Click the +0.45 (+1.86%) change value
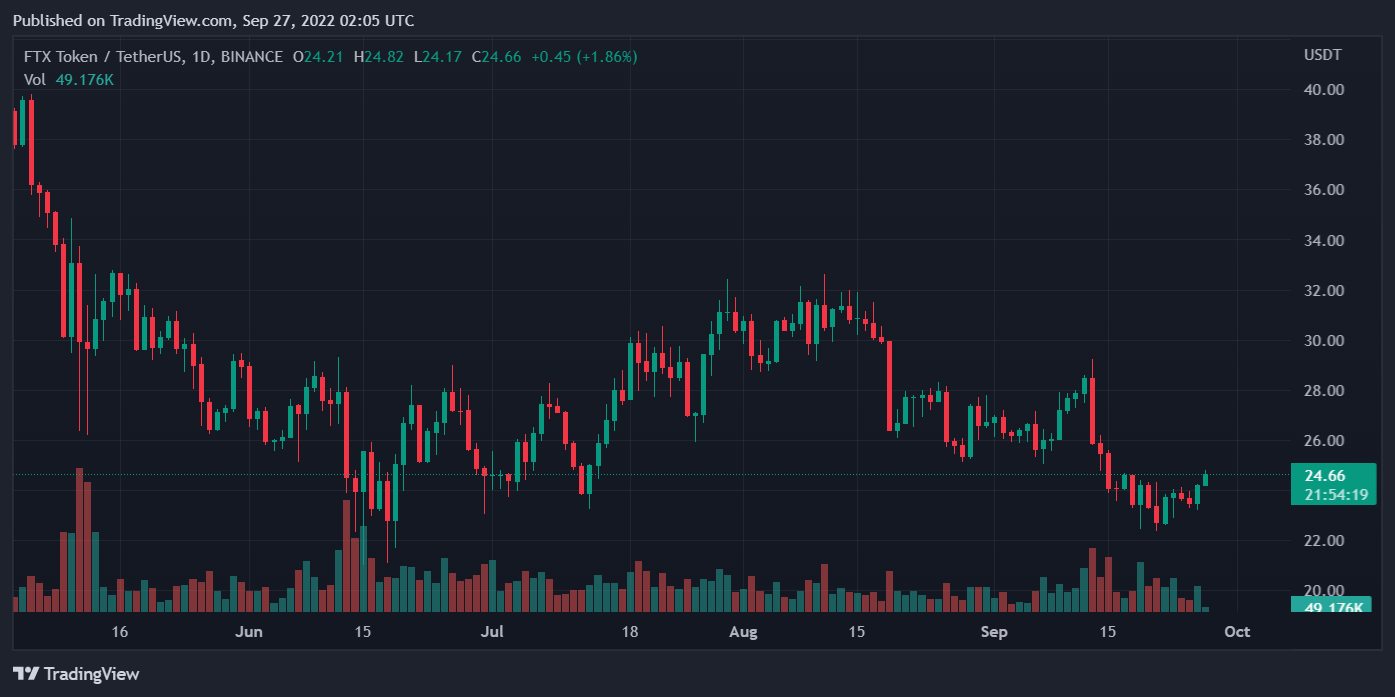This screenshot has height=697, width=1395. (x=583, y=57)
